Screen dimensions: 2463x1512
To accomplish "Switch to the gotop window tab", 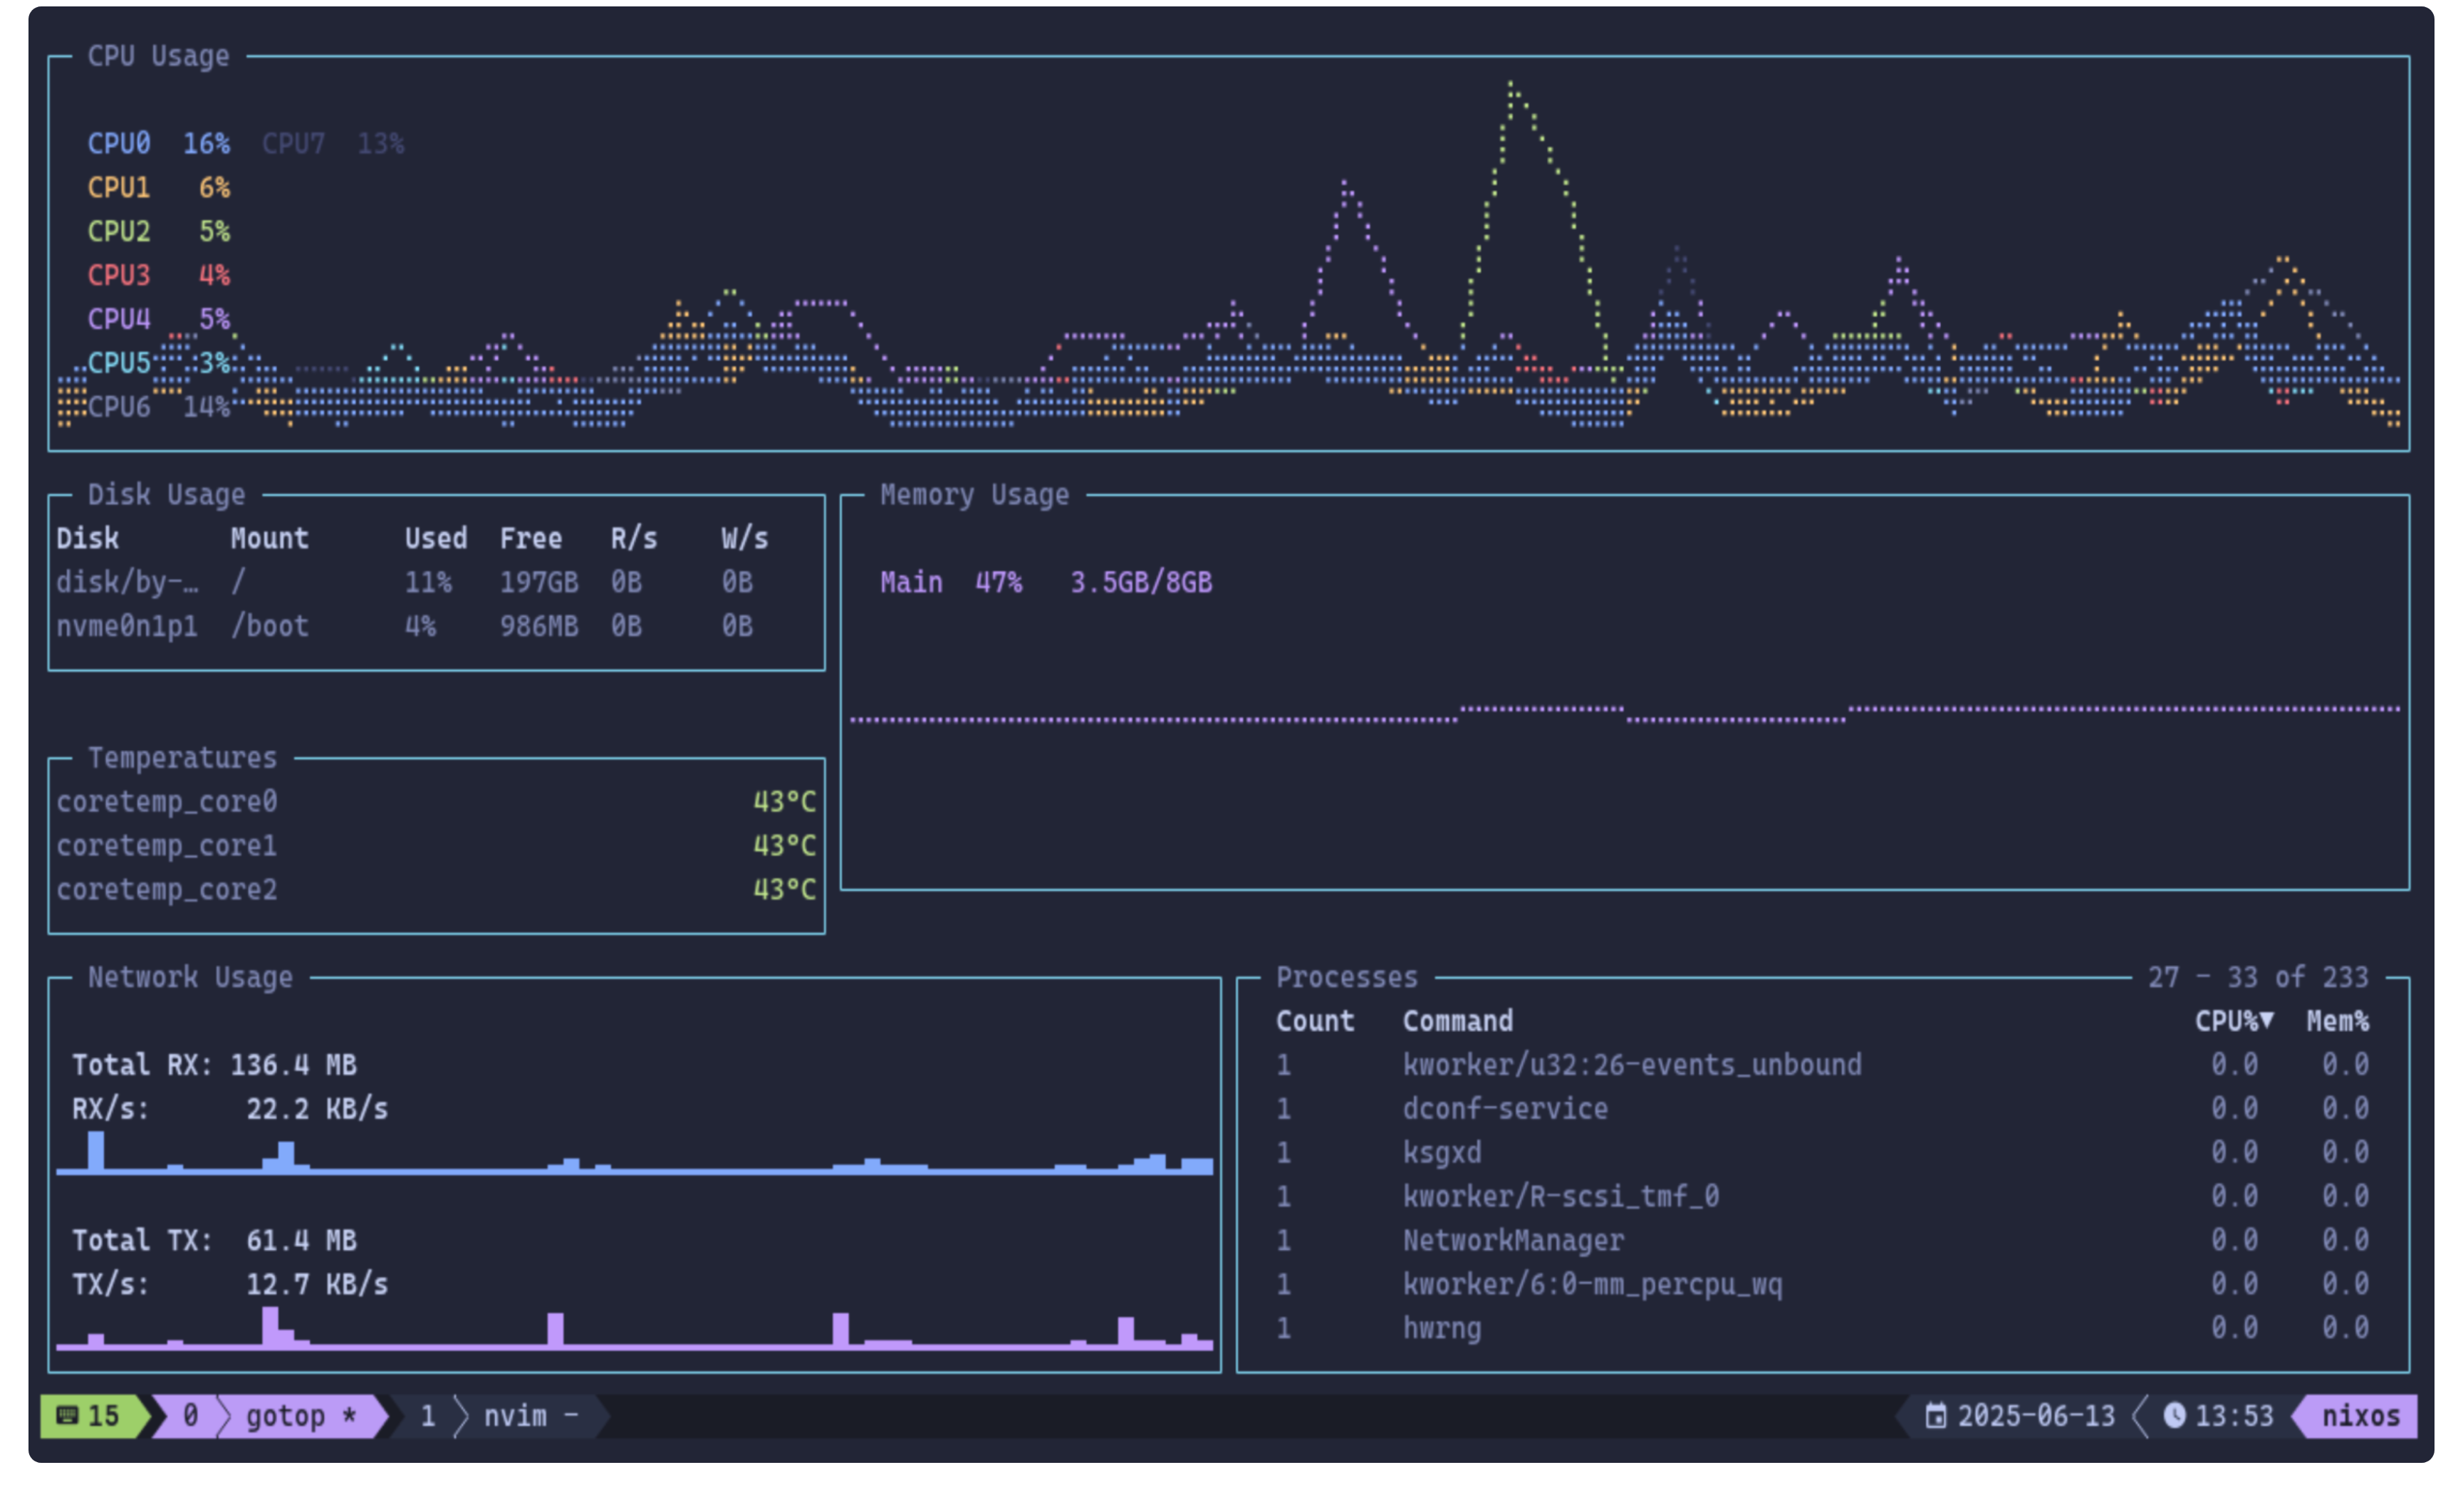I will coord(301,1415).
